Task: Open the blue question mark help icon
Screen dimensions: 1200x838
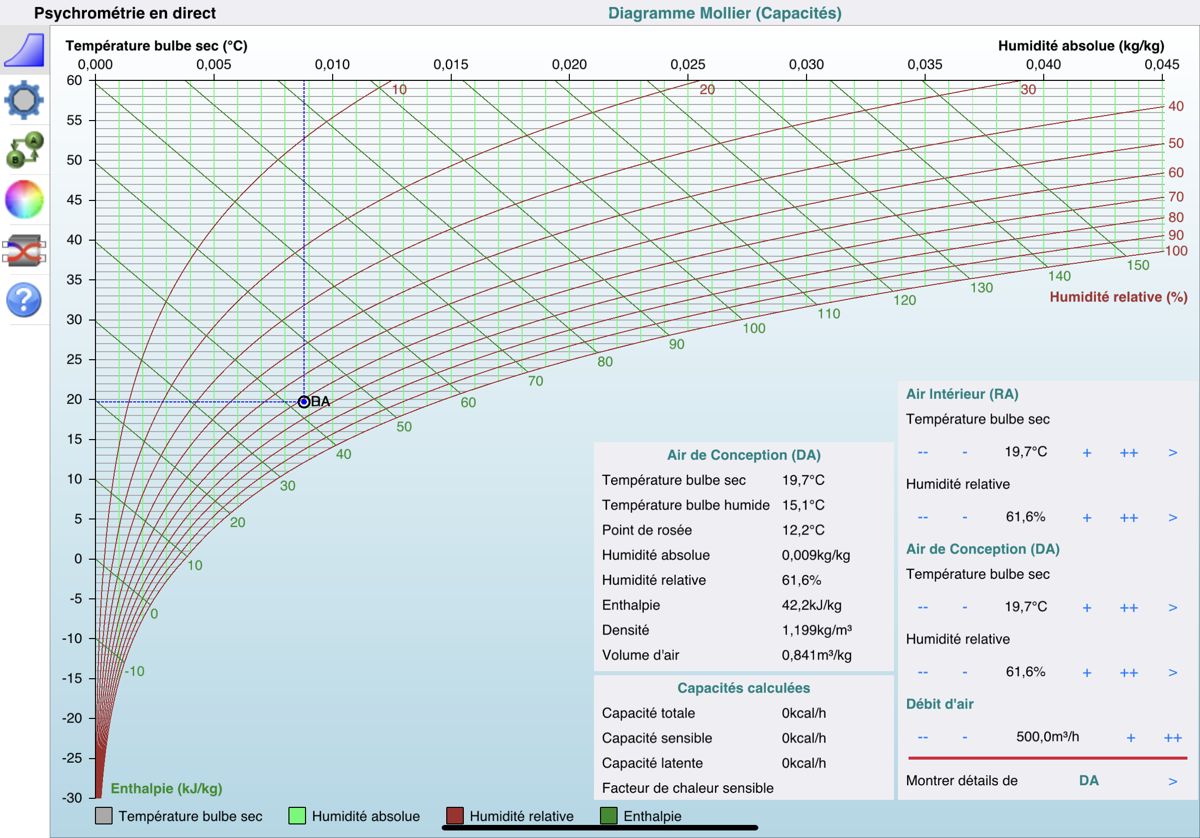Action: click(x=24, y=300)
